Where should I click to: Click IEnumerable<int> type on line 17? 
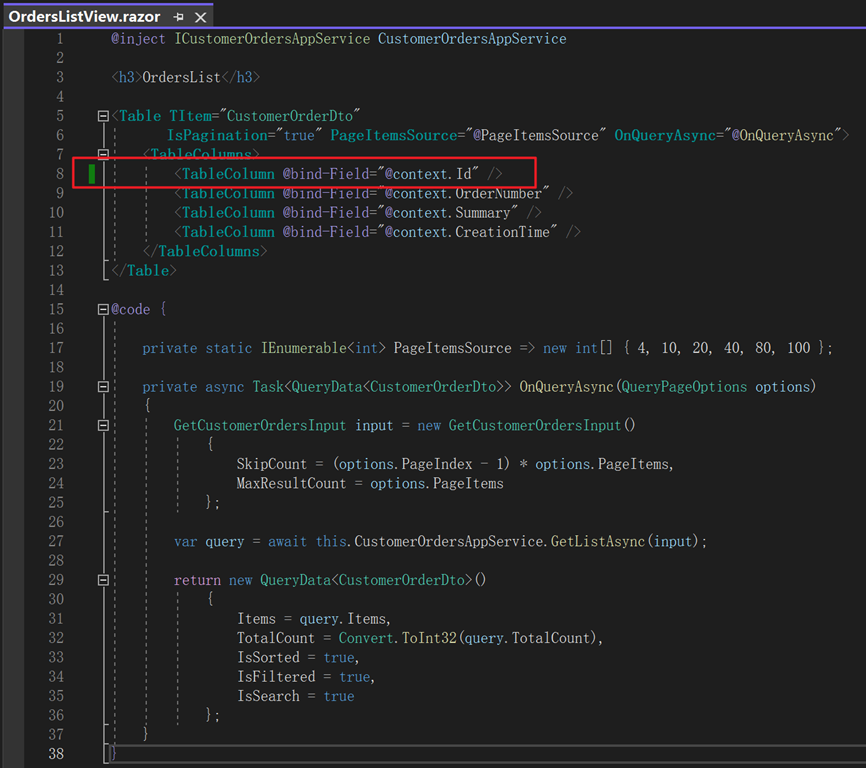click(323, 348)
